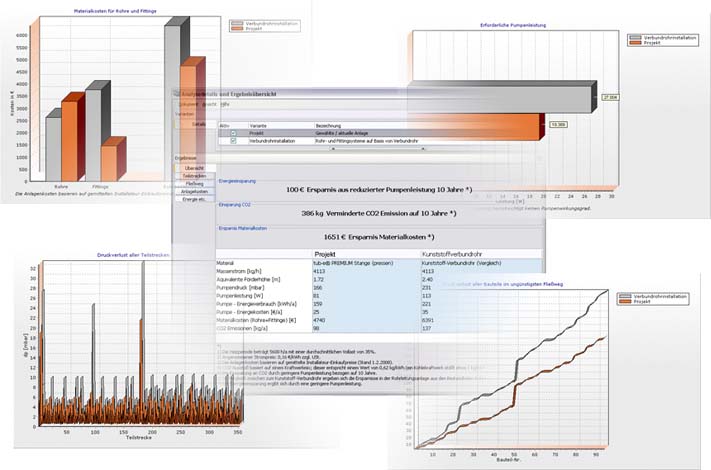Switch to the Teilstrecken results tab
Screen dimensions: 711x470
(194, 175)
